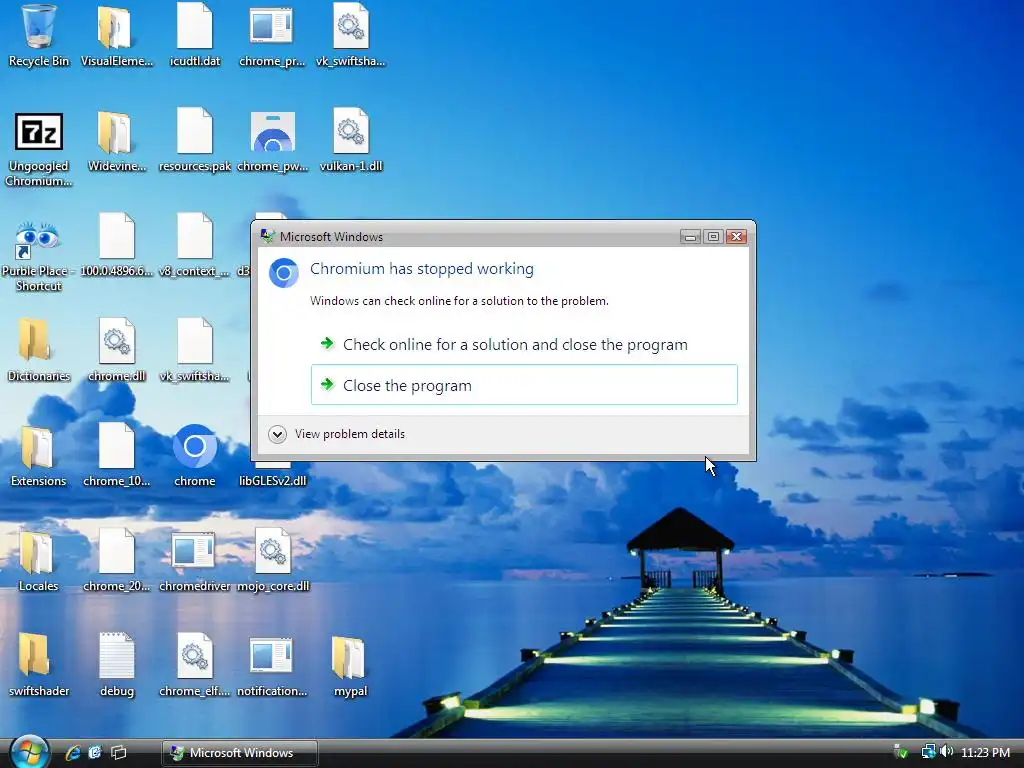Select the chrome_pw... icon

coord(272,141)
